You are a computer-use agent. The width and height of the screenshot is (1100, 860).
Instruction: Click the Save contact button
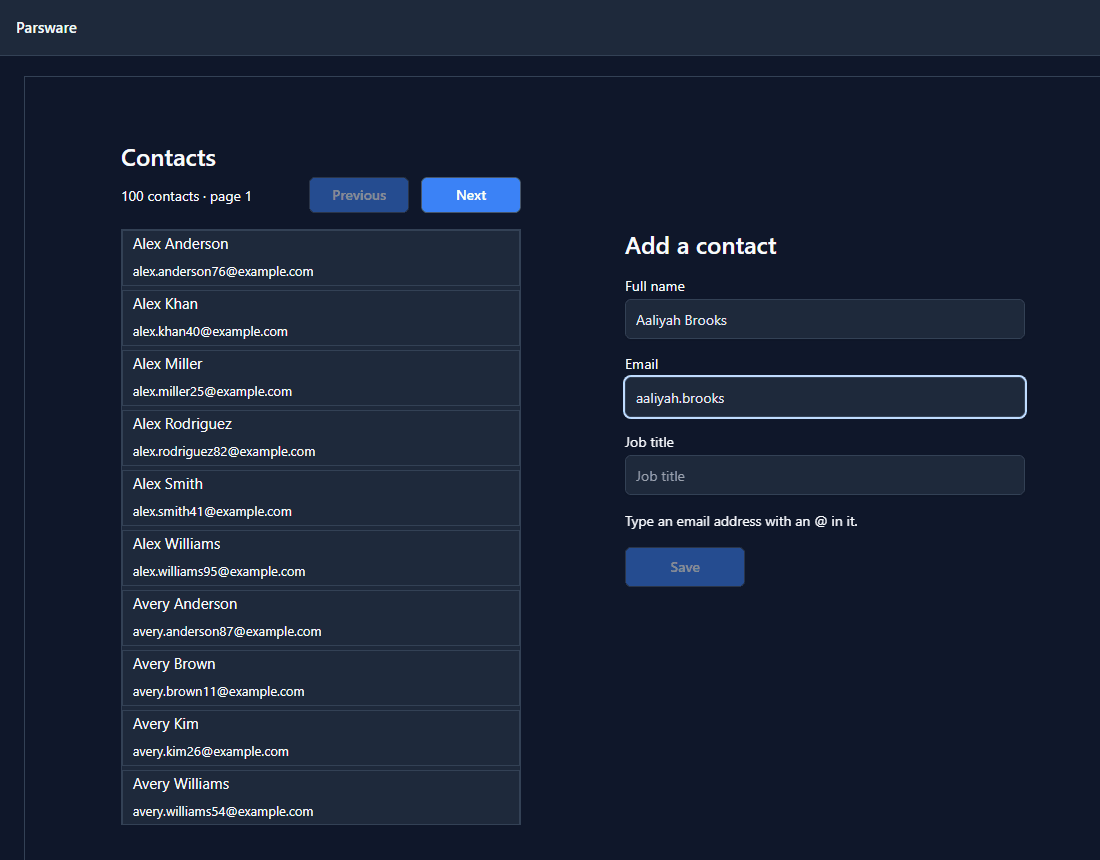tap(685, 567)
